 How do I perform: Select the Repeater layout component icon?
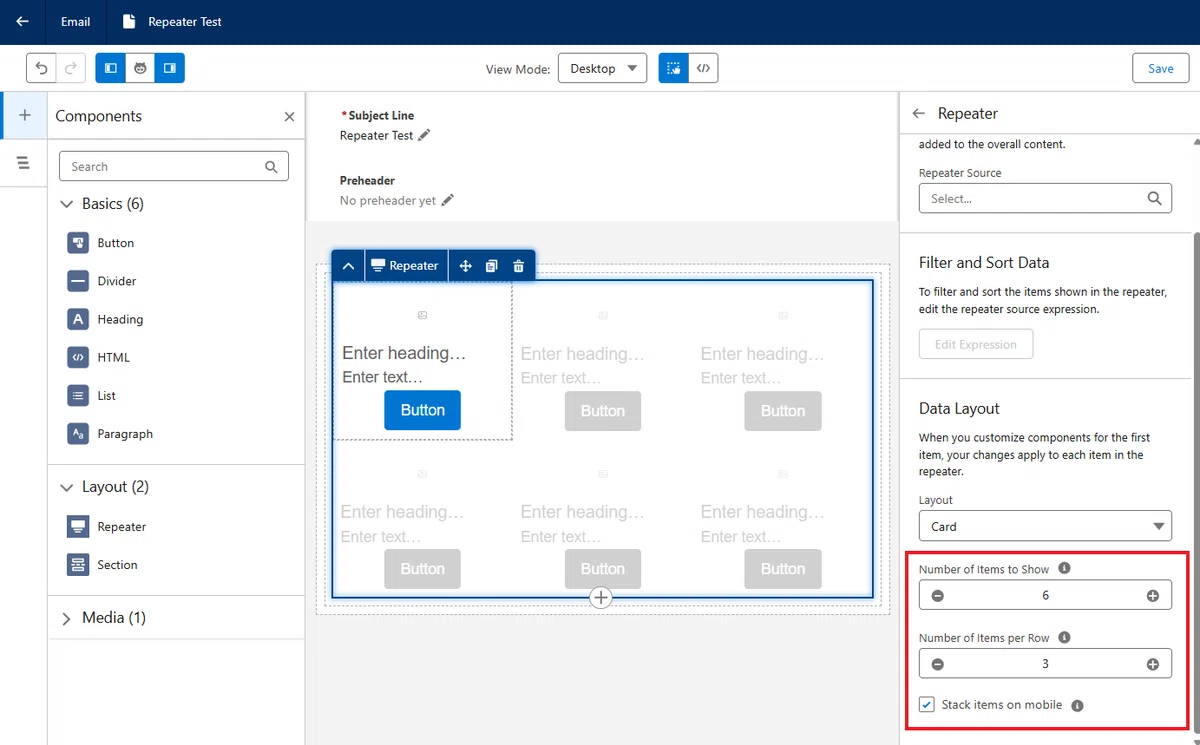(78, 527)
